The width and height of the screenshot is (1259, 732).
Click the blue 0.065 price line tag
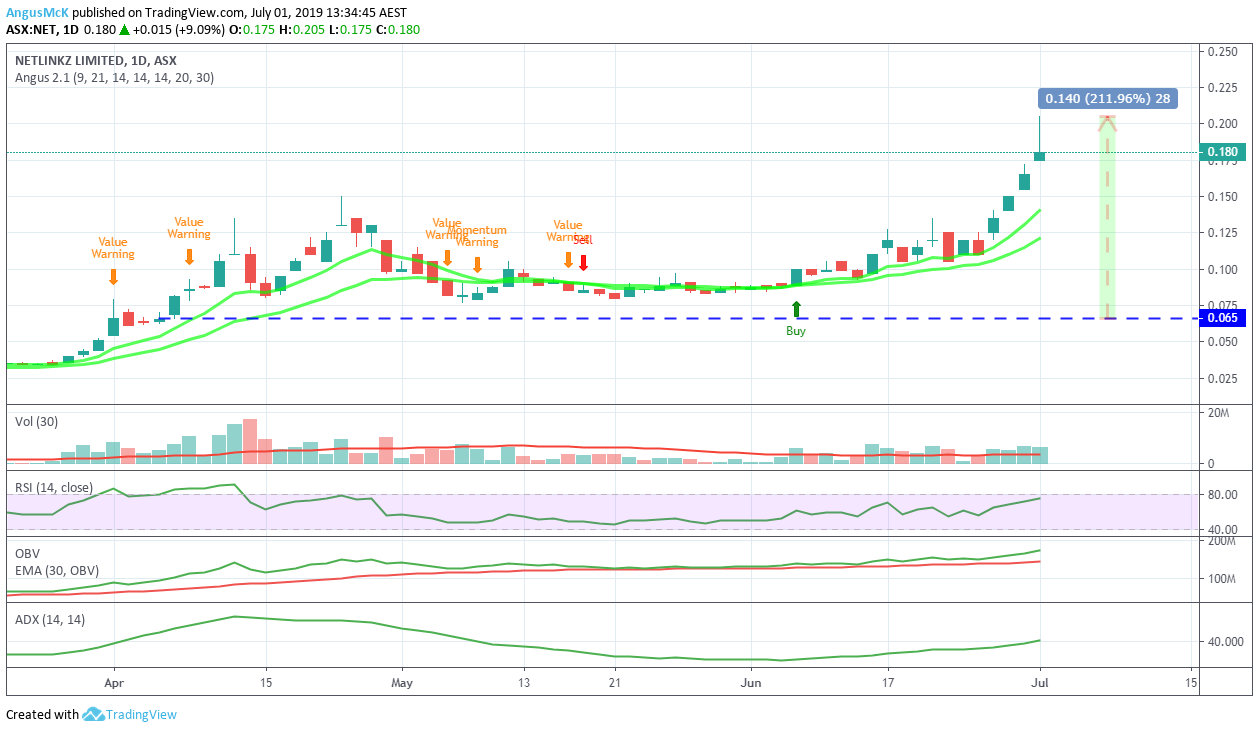tap(1222, 318)
